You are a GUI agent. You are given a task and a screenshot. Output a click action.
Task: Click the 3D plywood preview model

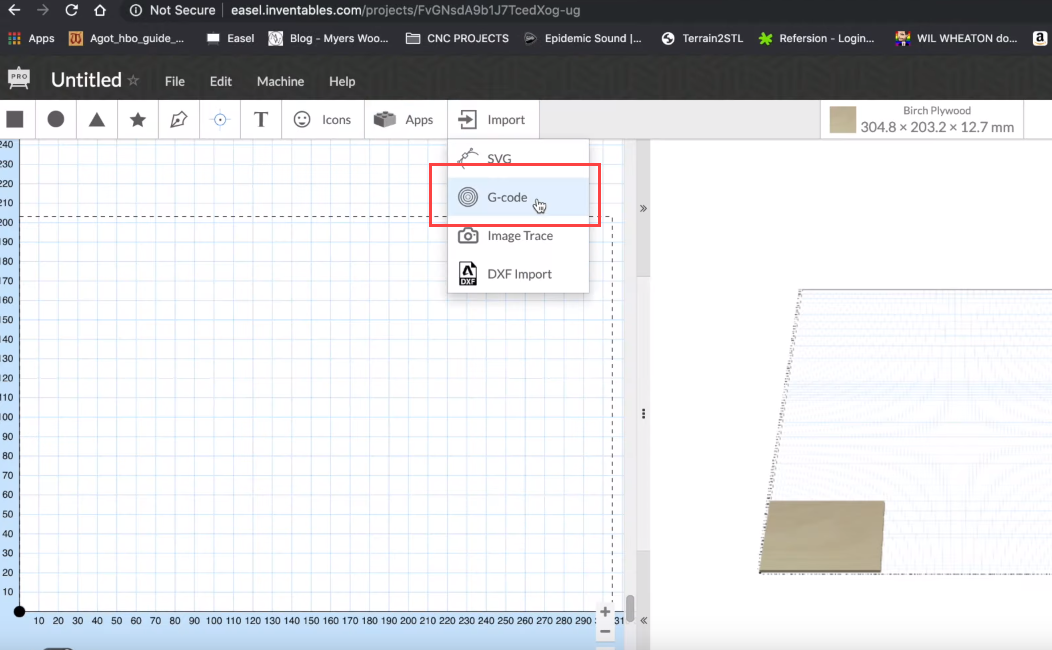[822, 537]
